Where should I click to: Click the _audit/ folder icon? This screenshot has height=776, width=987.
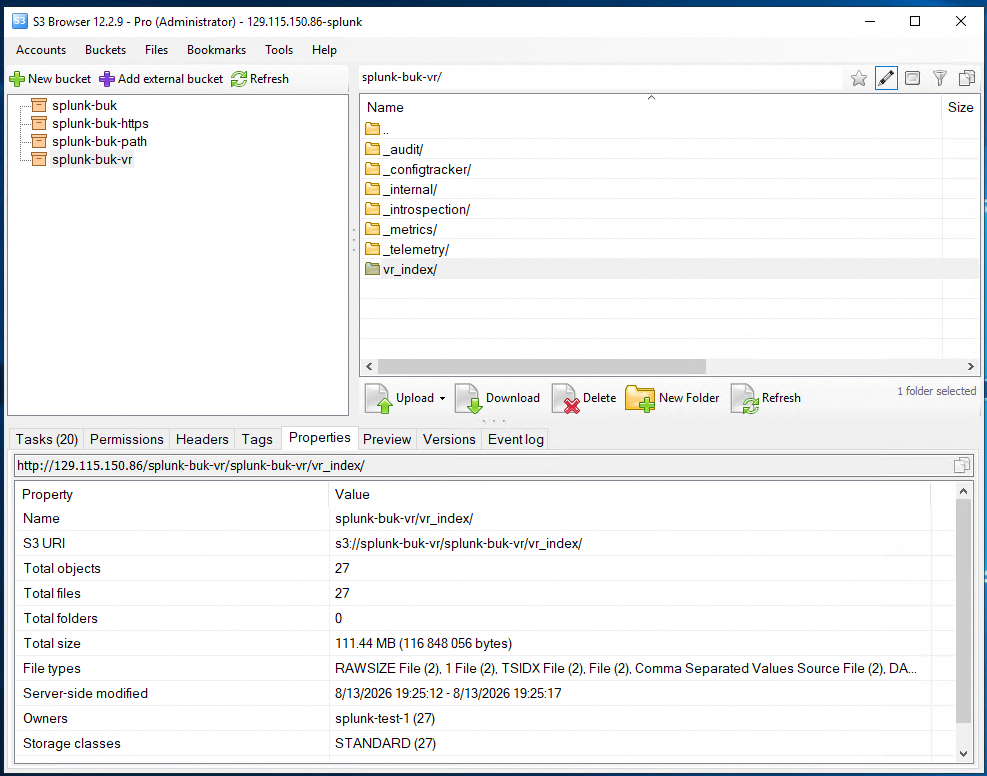coord(373,149)
